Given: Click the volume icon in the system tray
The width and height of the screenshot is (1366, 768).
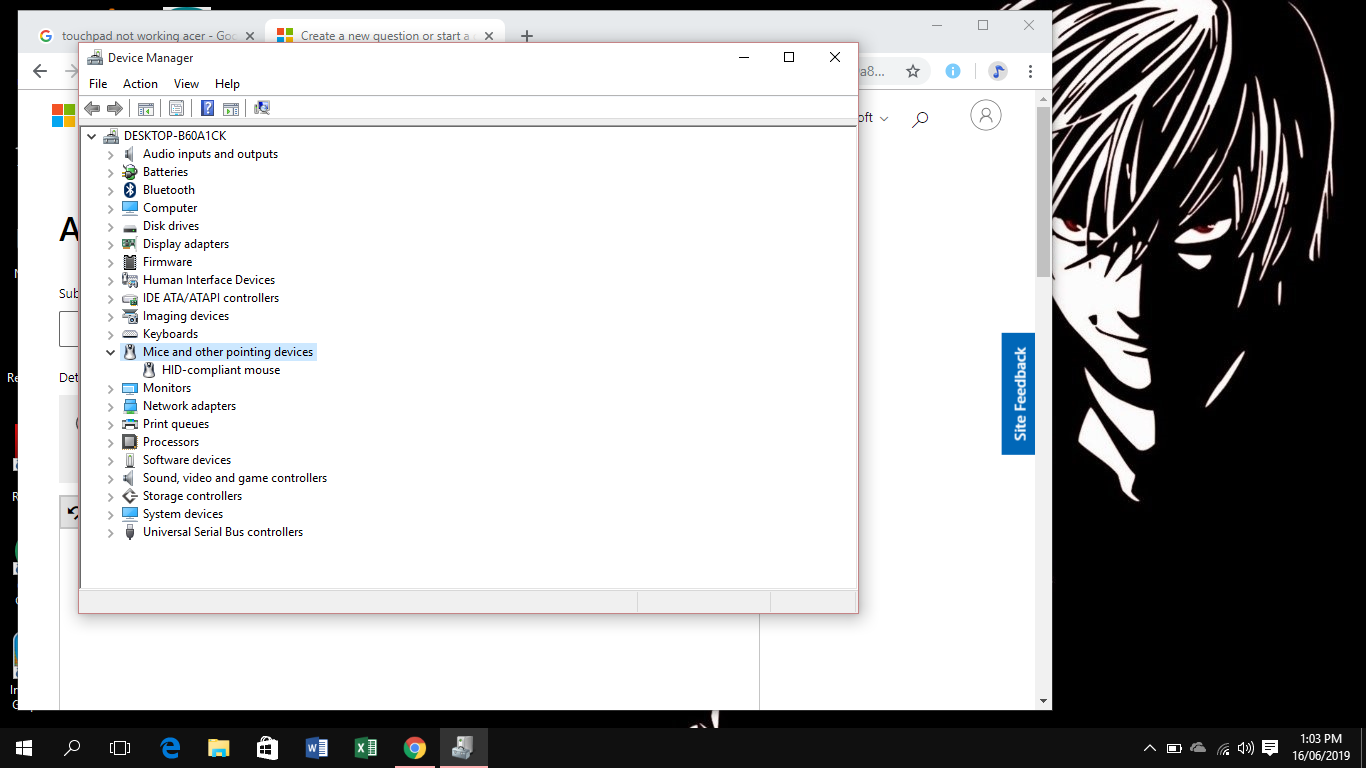Looking at the screenshot, I should 1246,748.
